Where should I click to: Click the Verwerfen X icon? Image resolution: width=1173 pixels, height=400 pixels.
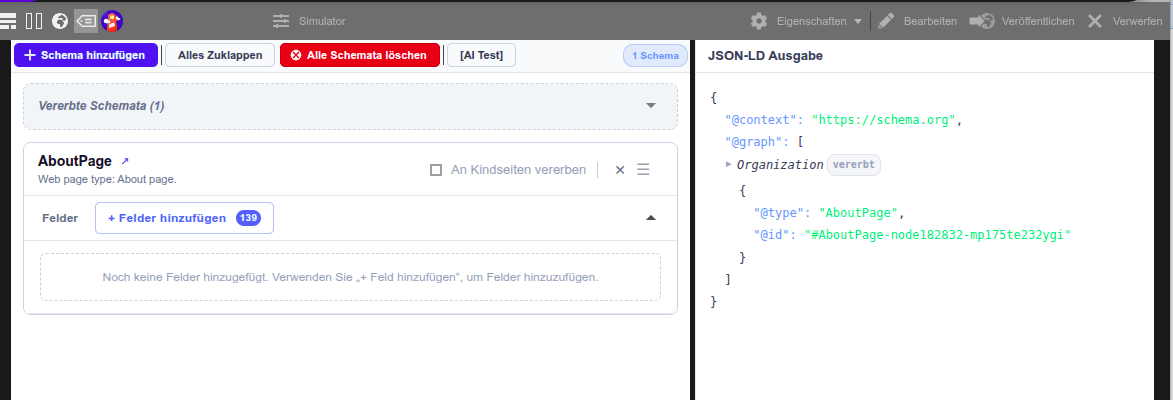tap(1094, 21)
